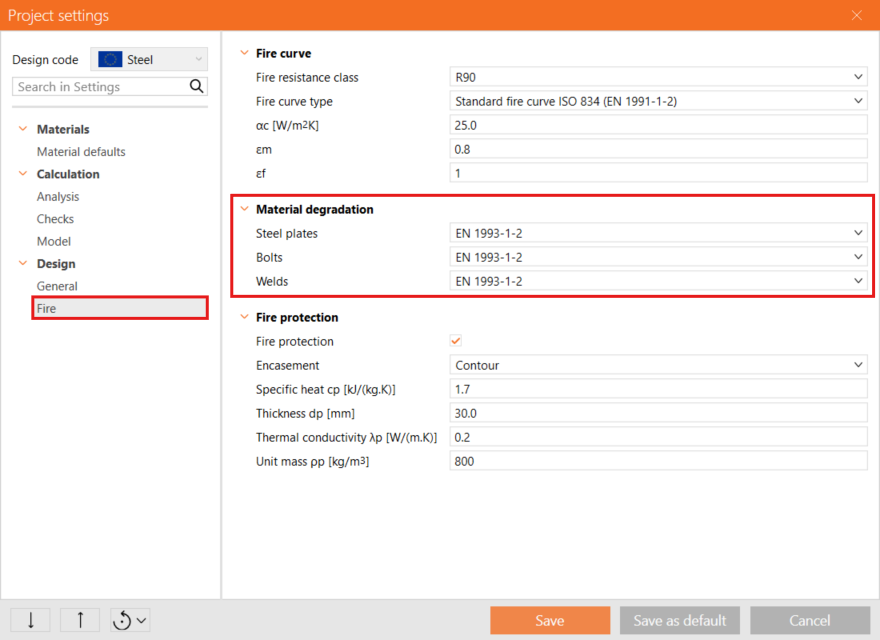Collapse the Materials tree node
Viewport: 880px width, 640px height.
coord(23,129)
